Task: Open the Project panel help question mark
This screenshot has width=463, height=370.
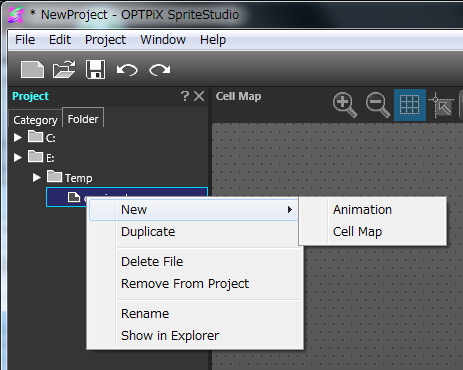Action: point(185,96)
